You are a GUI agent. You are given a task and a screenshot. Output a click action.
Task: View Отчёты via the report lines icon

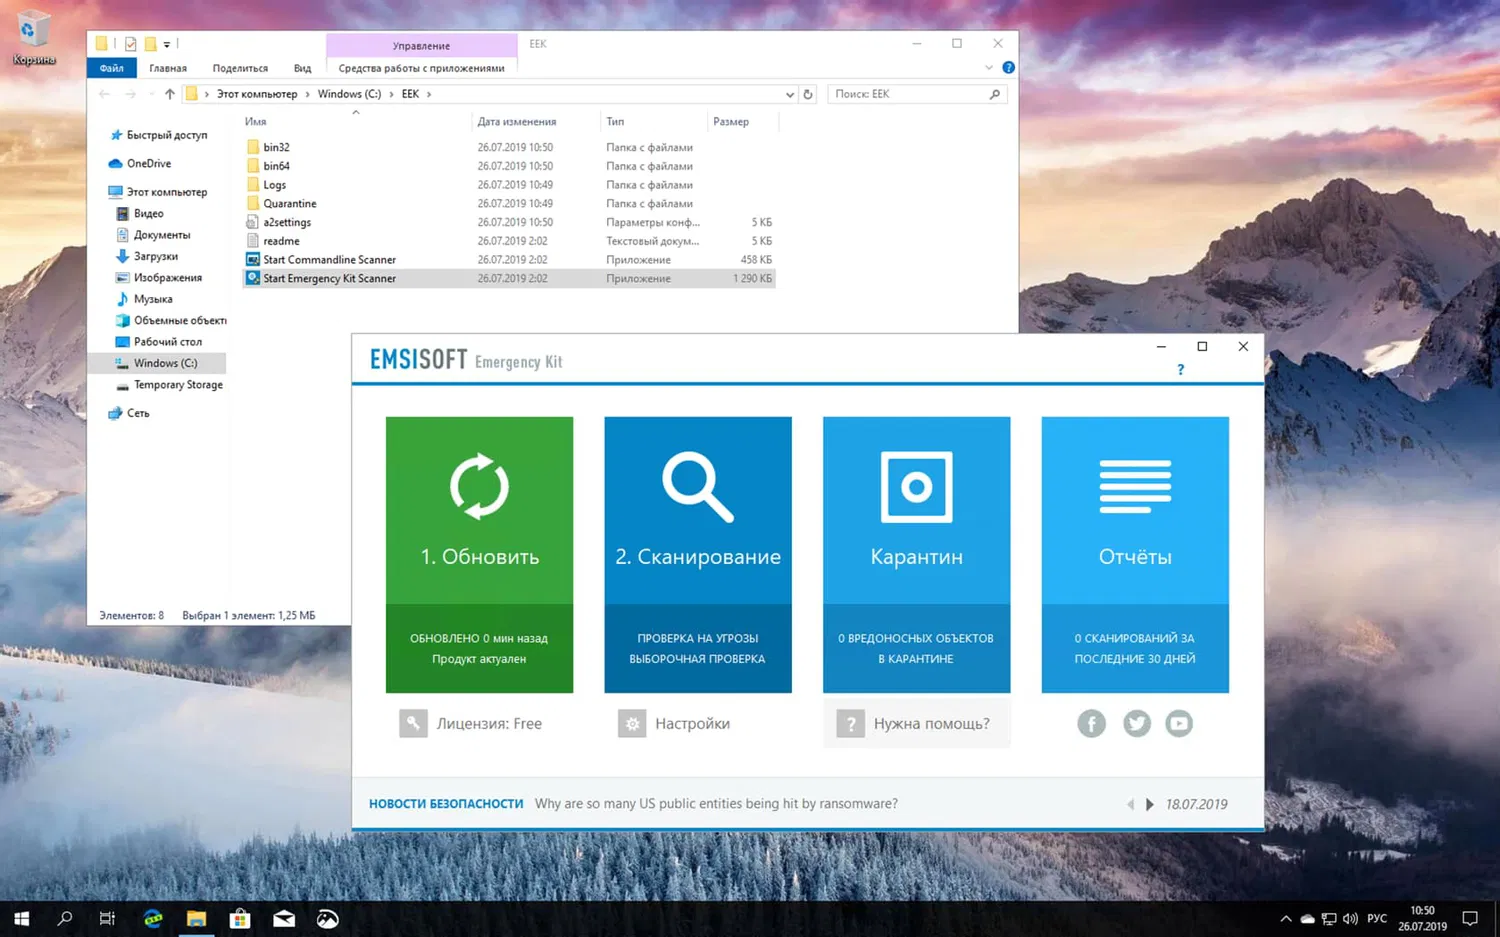tap(1135, 487)
